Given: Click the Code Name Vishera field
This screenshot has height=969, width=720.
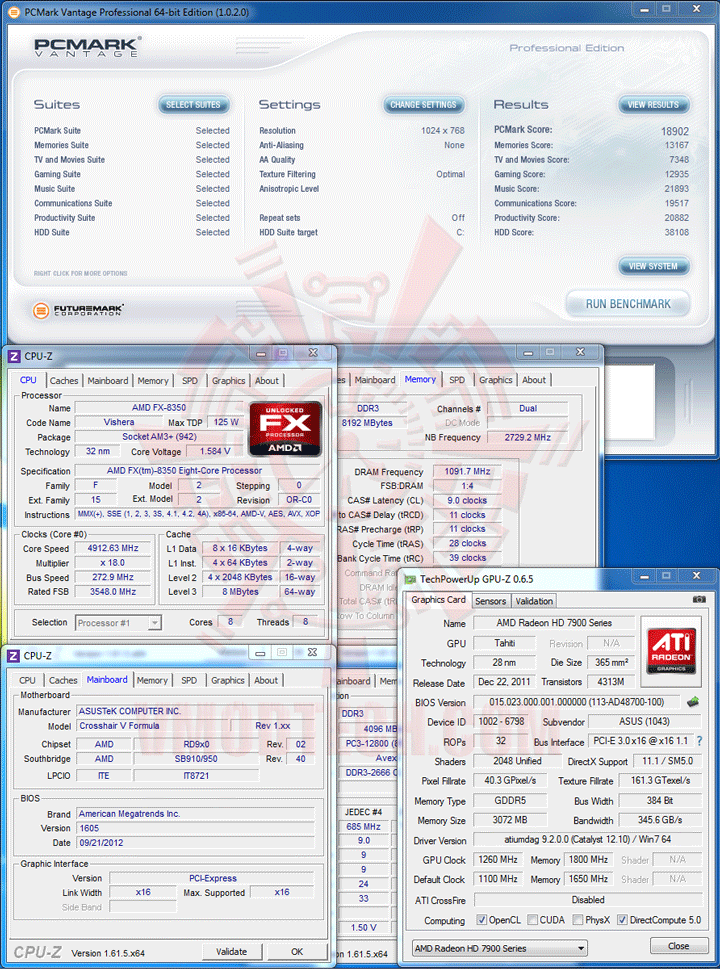Looking at the screenshot, I should tap(119, 422).
